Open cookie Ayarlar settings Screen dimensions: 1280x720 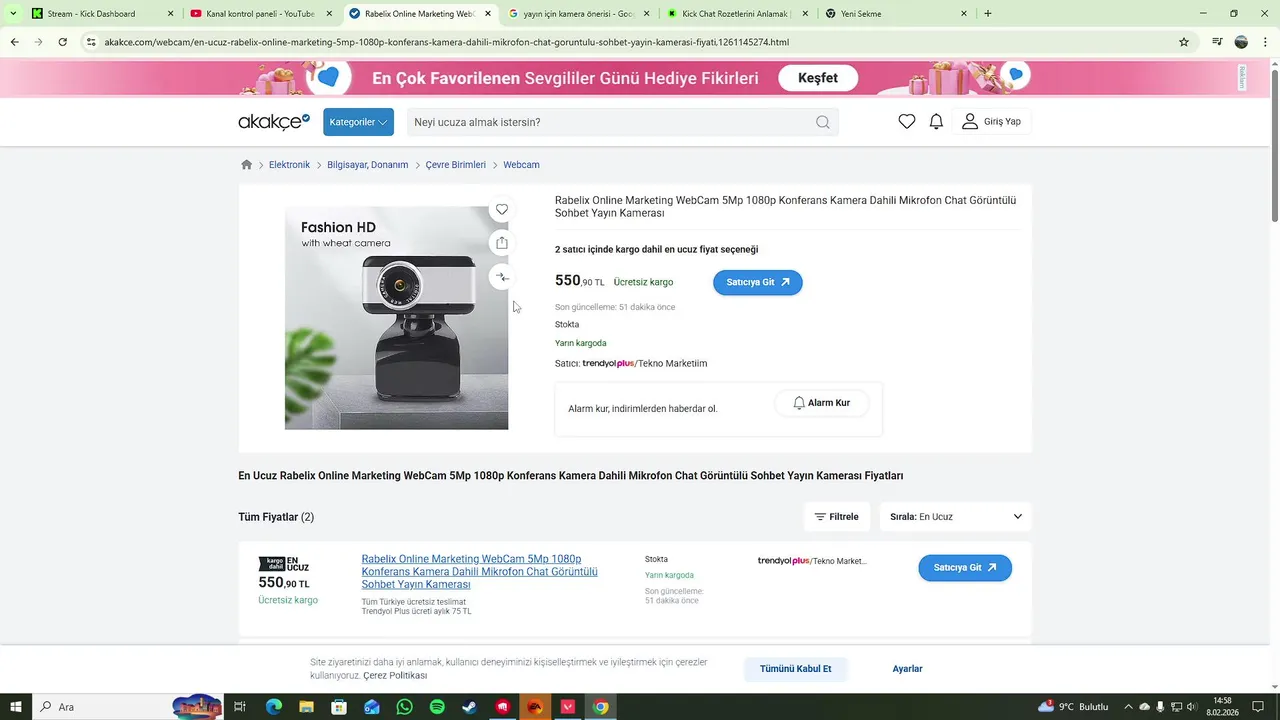pyautogui.click(x=907, y=669)
